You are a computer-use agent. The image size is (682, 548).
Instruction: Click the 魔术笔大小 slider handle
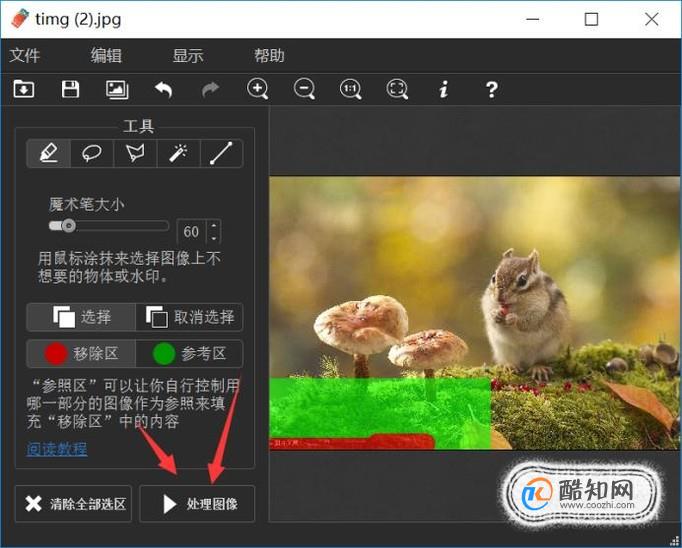[x=68, y=226]
